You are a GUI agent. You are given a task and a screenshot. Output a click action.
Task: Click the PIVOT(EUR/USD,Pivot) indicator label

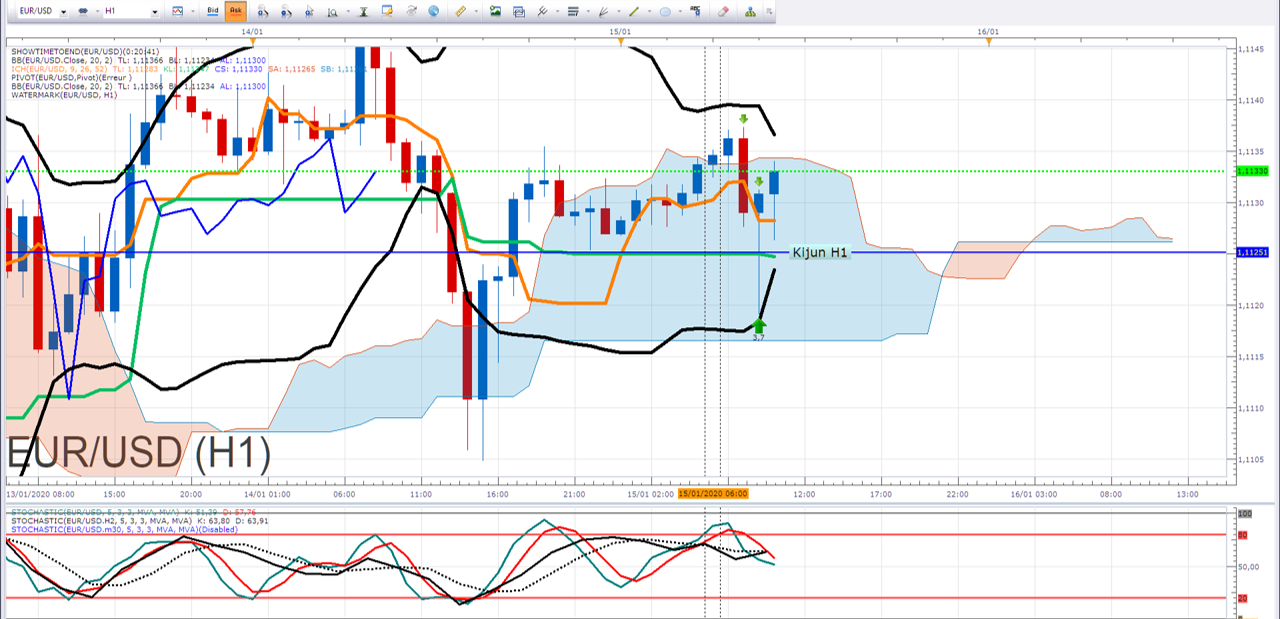click(73, 78)
